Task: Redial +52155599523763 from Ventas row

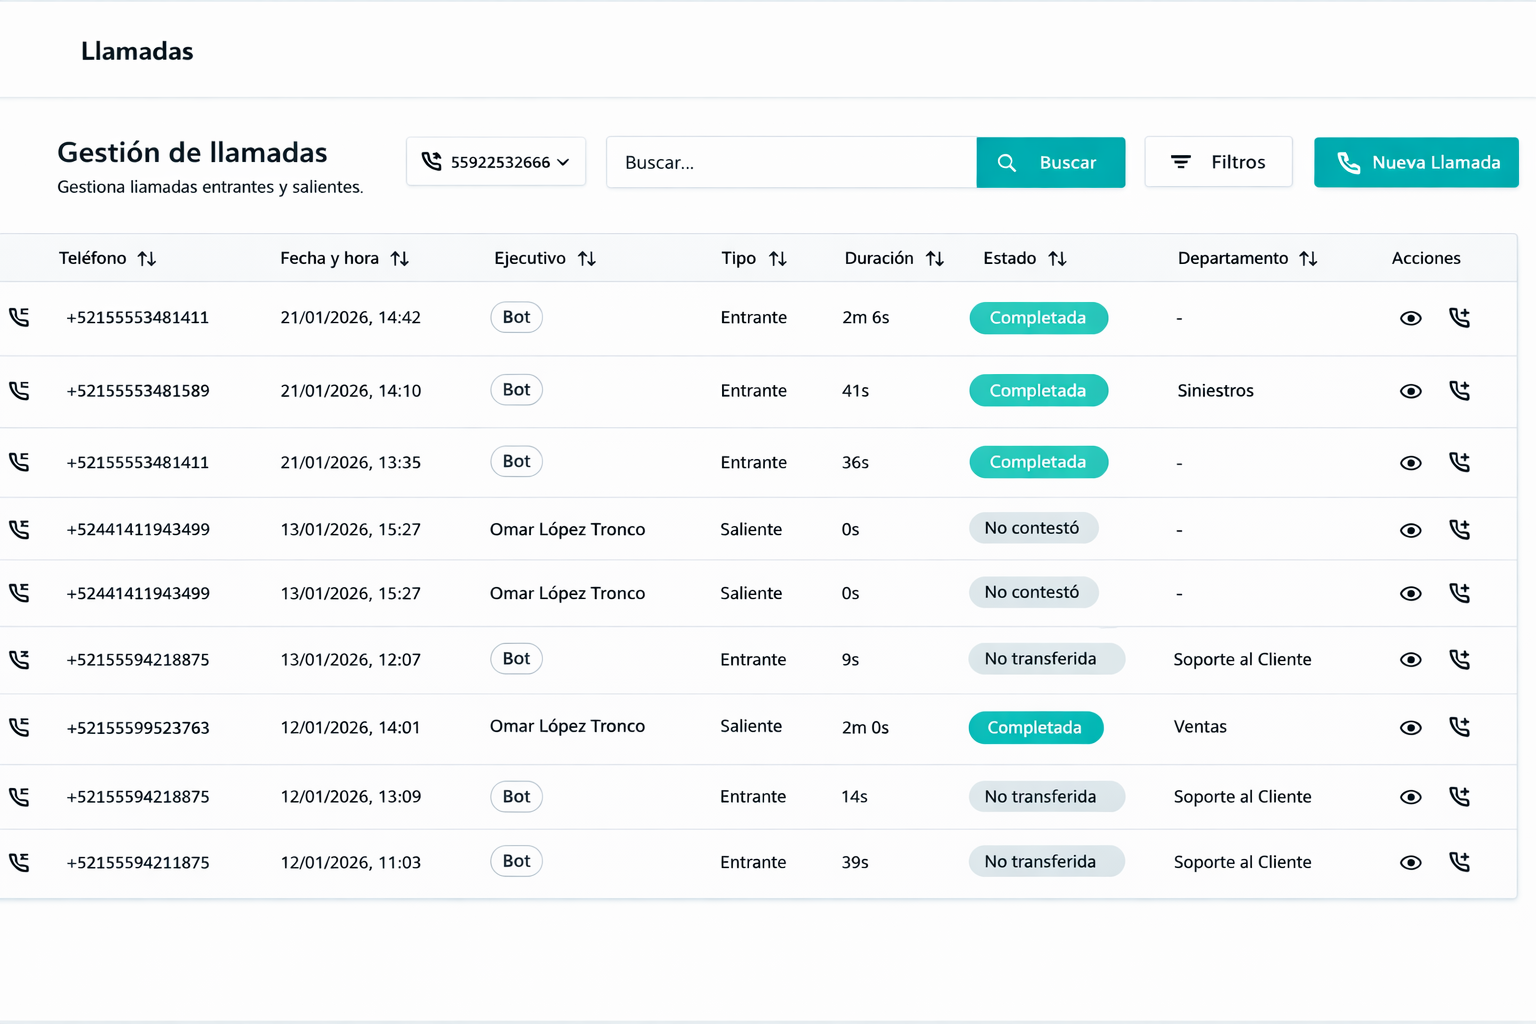Action: click(1459, 727)
